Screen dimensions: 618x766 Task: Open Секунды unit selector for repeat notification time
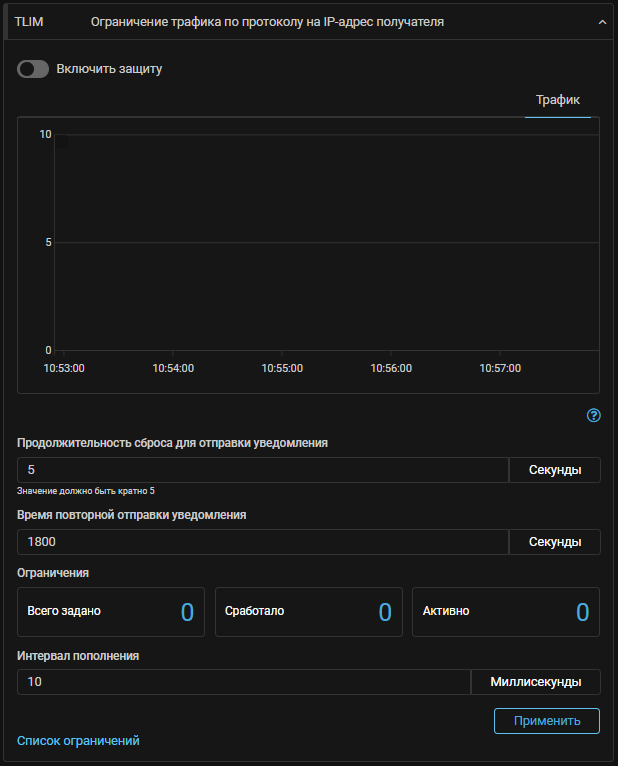tap(554, 542)
